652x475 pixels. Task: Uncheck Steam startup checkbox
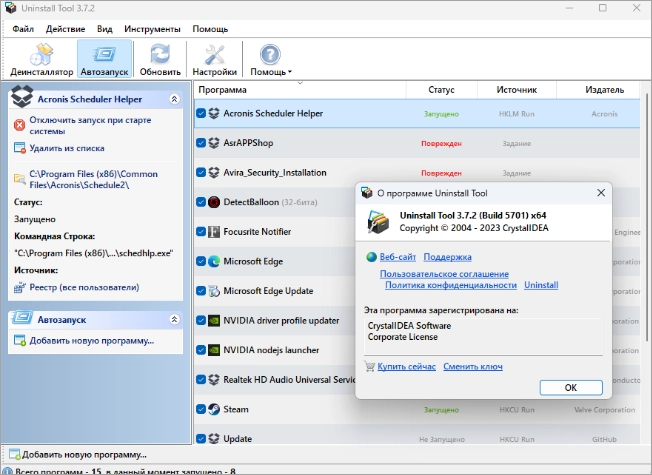[x=201, y=409]
